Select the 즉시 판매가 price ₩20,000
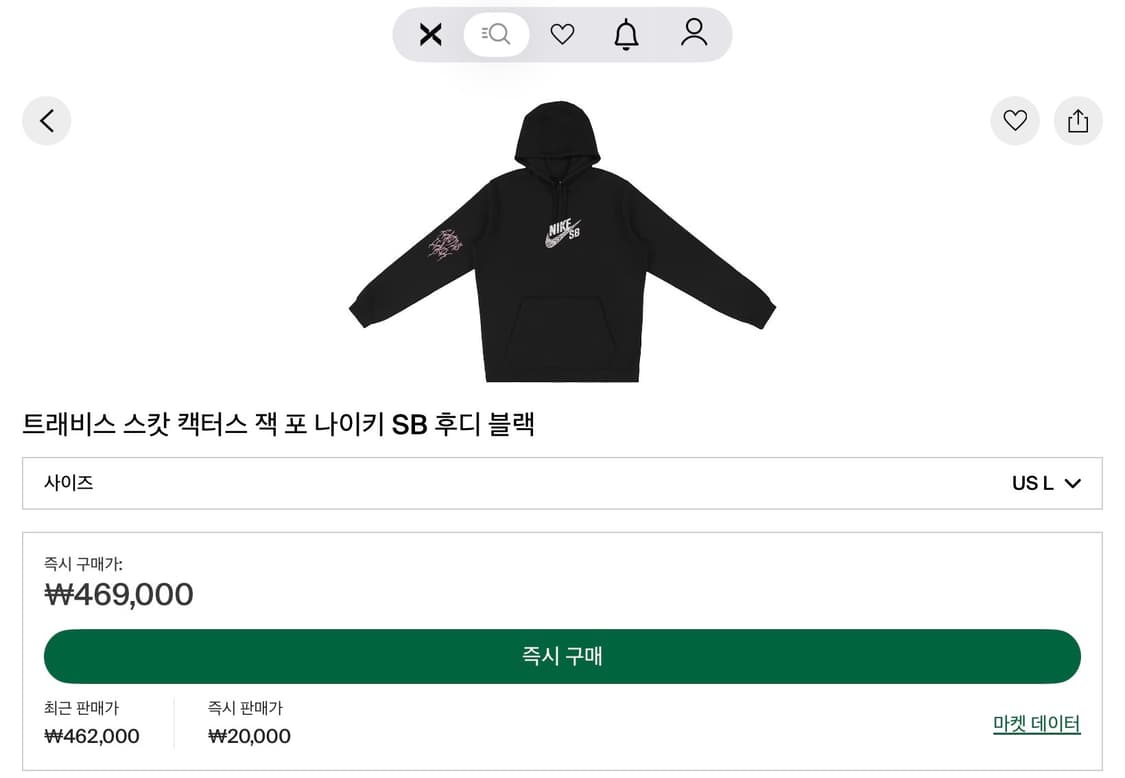Image resolution: width=1125 pixels, height=778 pixels. click(250, 736)
